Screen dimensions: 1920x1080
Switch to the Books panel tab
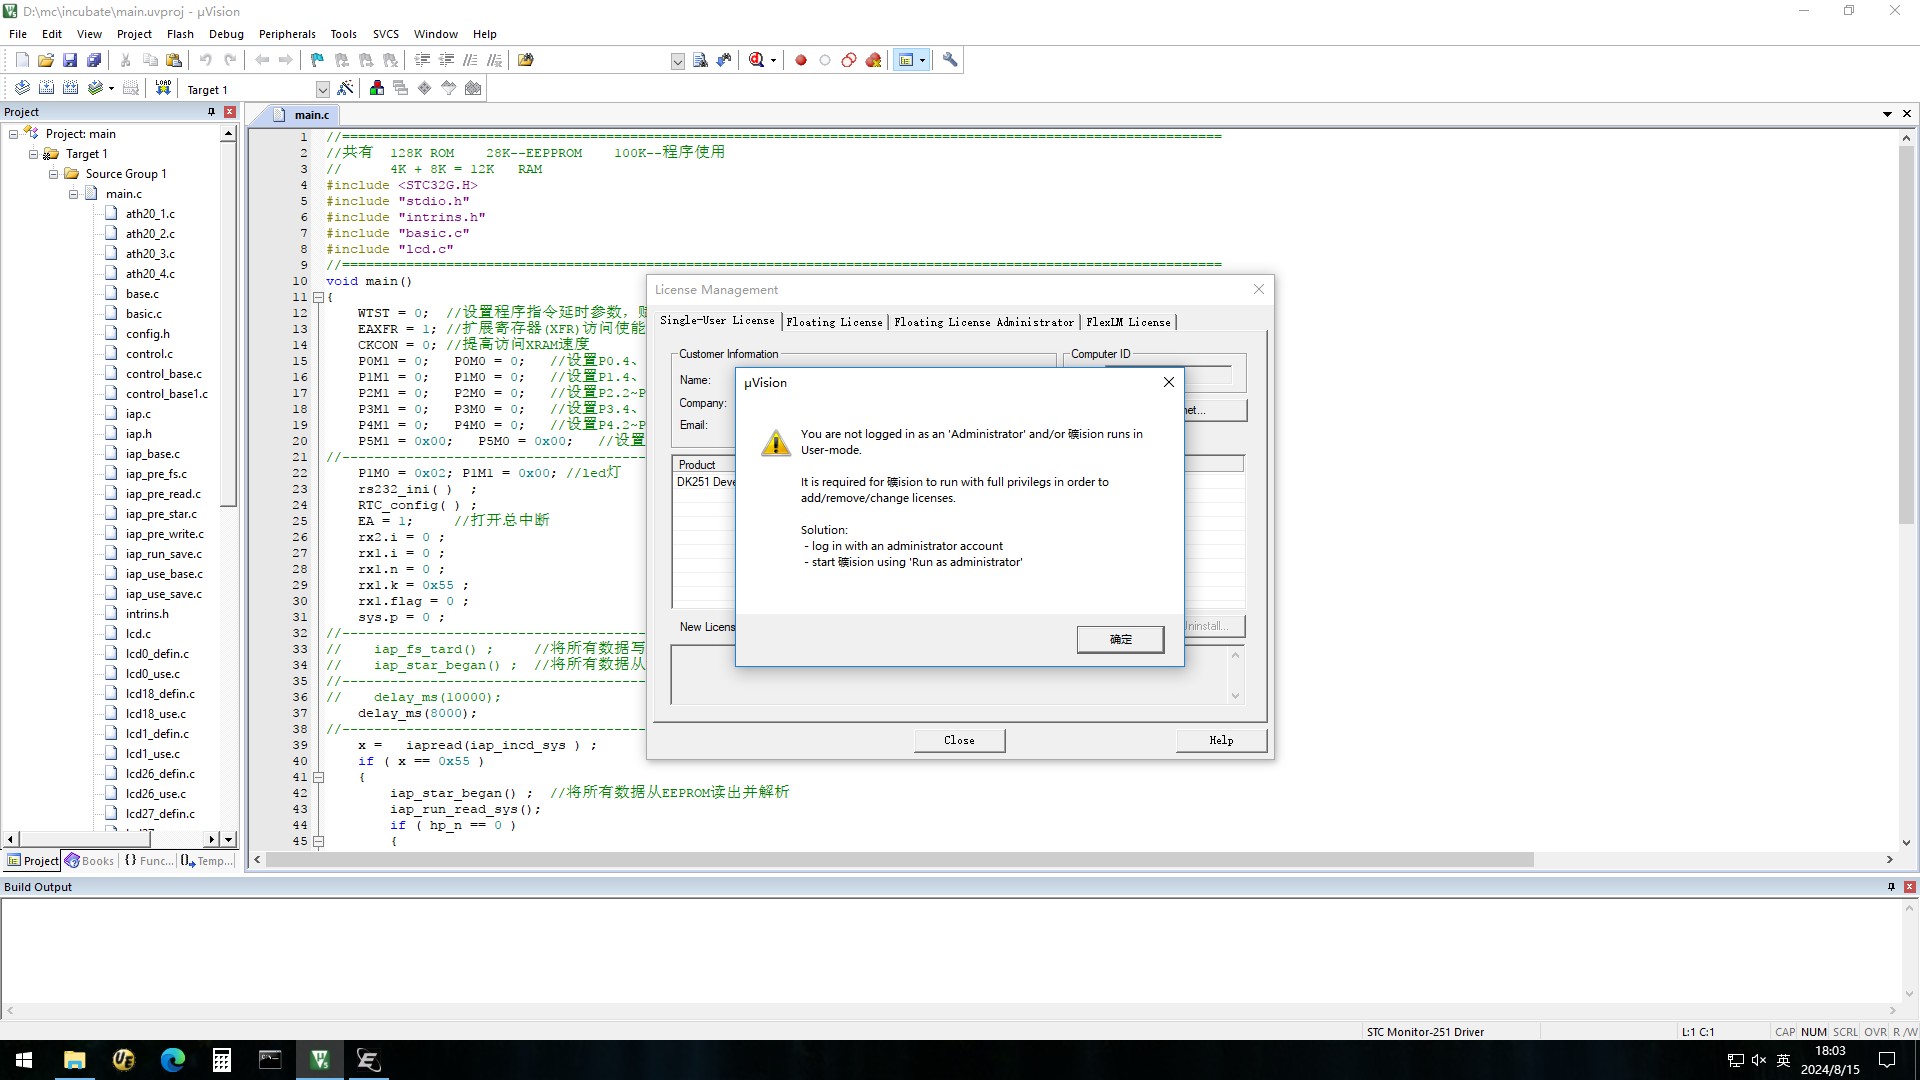click(x=90, y=861)
